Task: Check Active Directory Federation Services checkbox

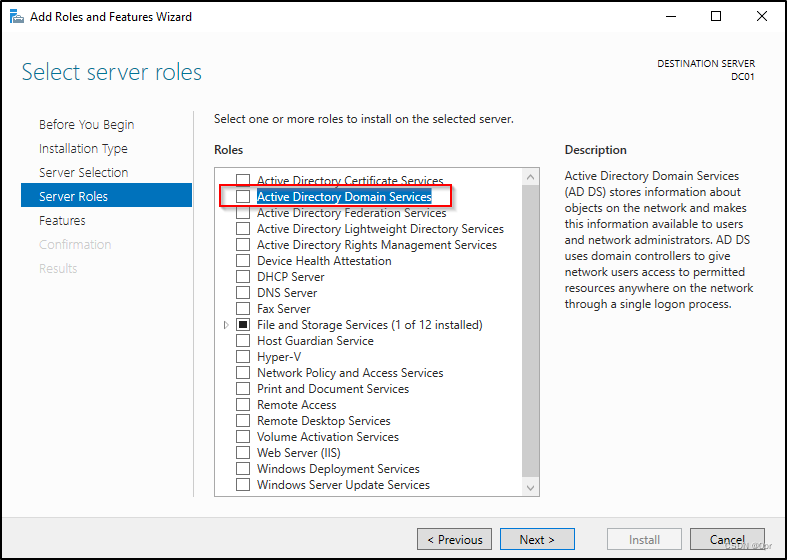Action: click(x=243, y=213)
